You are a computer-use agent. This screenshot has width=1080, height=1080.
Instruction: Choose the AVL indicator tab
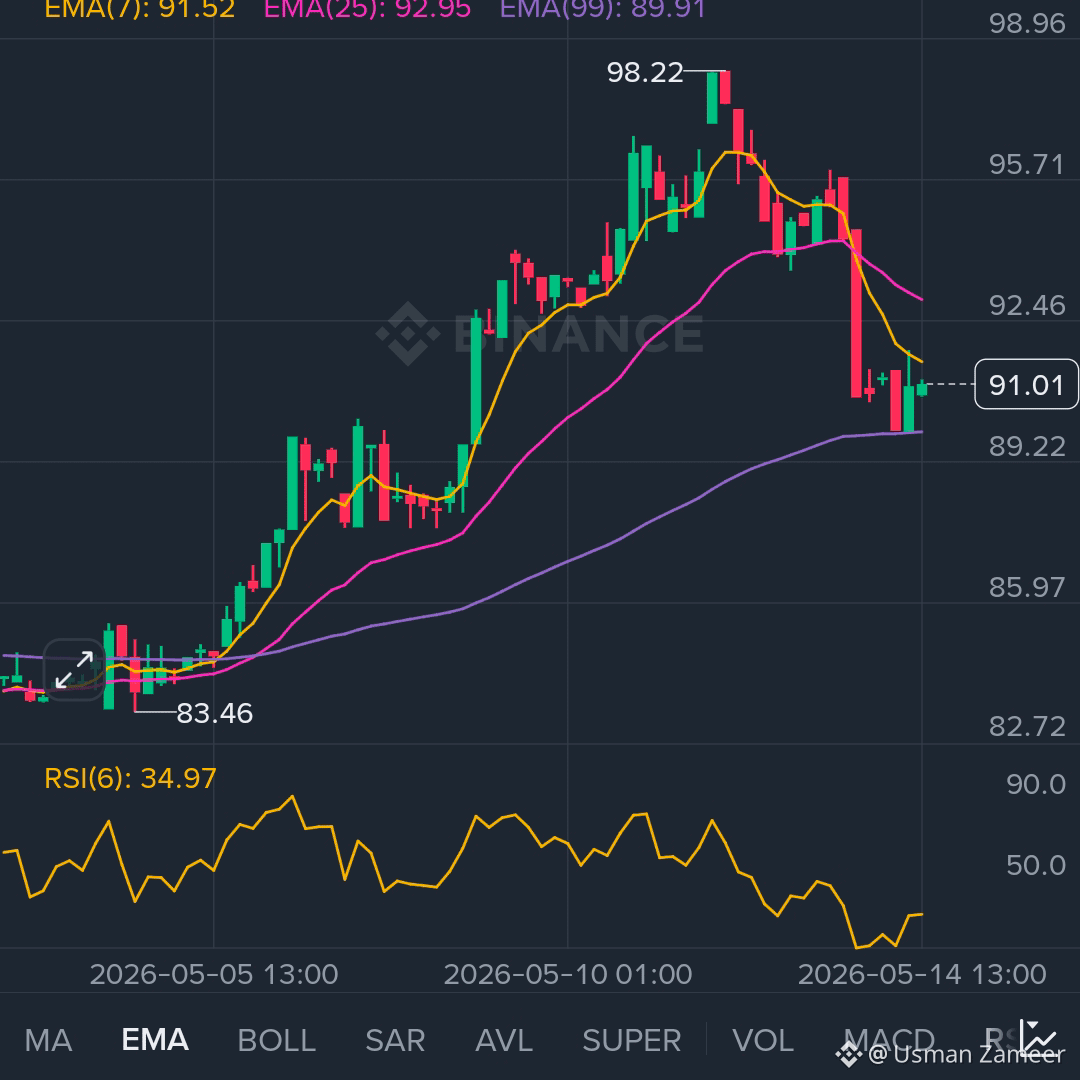(x=503, y=1040)
